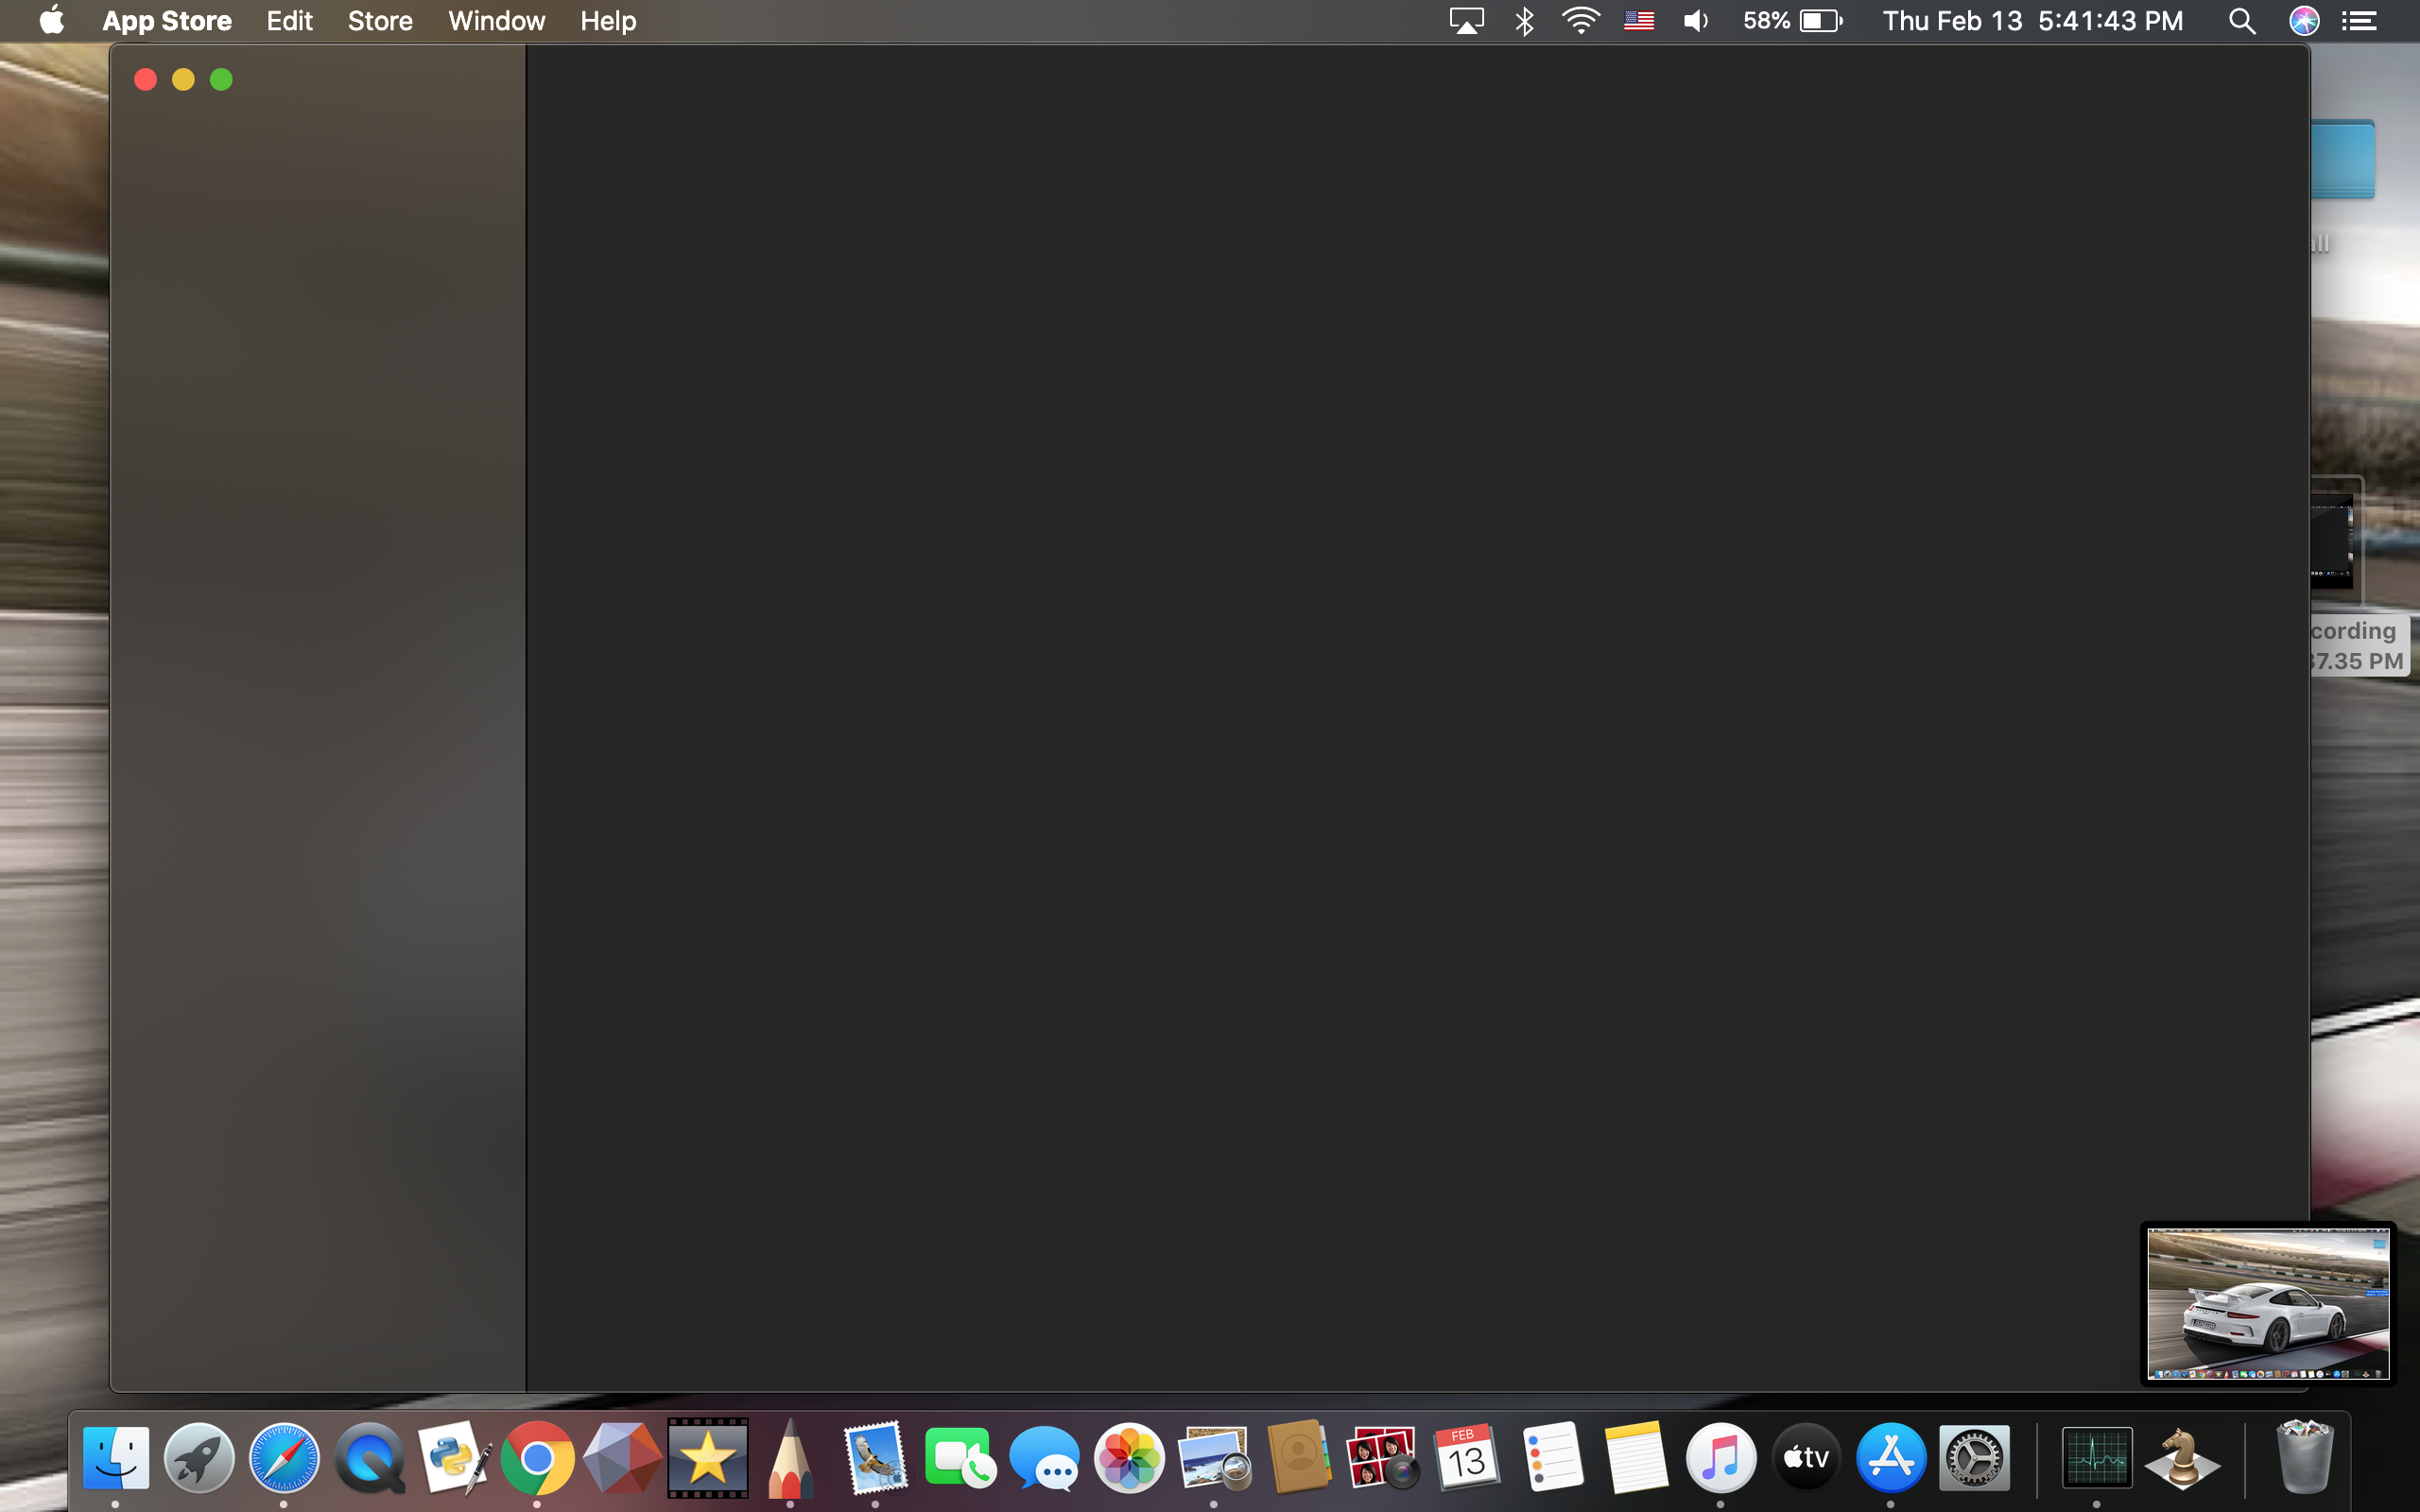Image resolution: width=2420 pixels, height=1512 pixels.
Task: Open System Preferences gear icon
Action: click(1974, 1458)
